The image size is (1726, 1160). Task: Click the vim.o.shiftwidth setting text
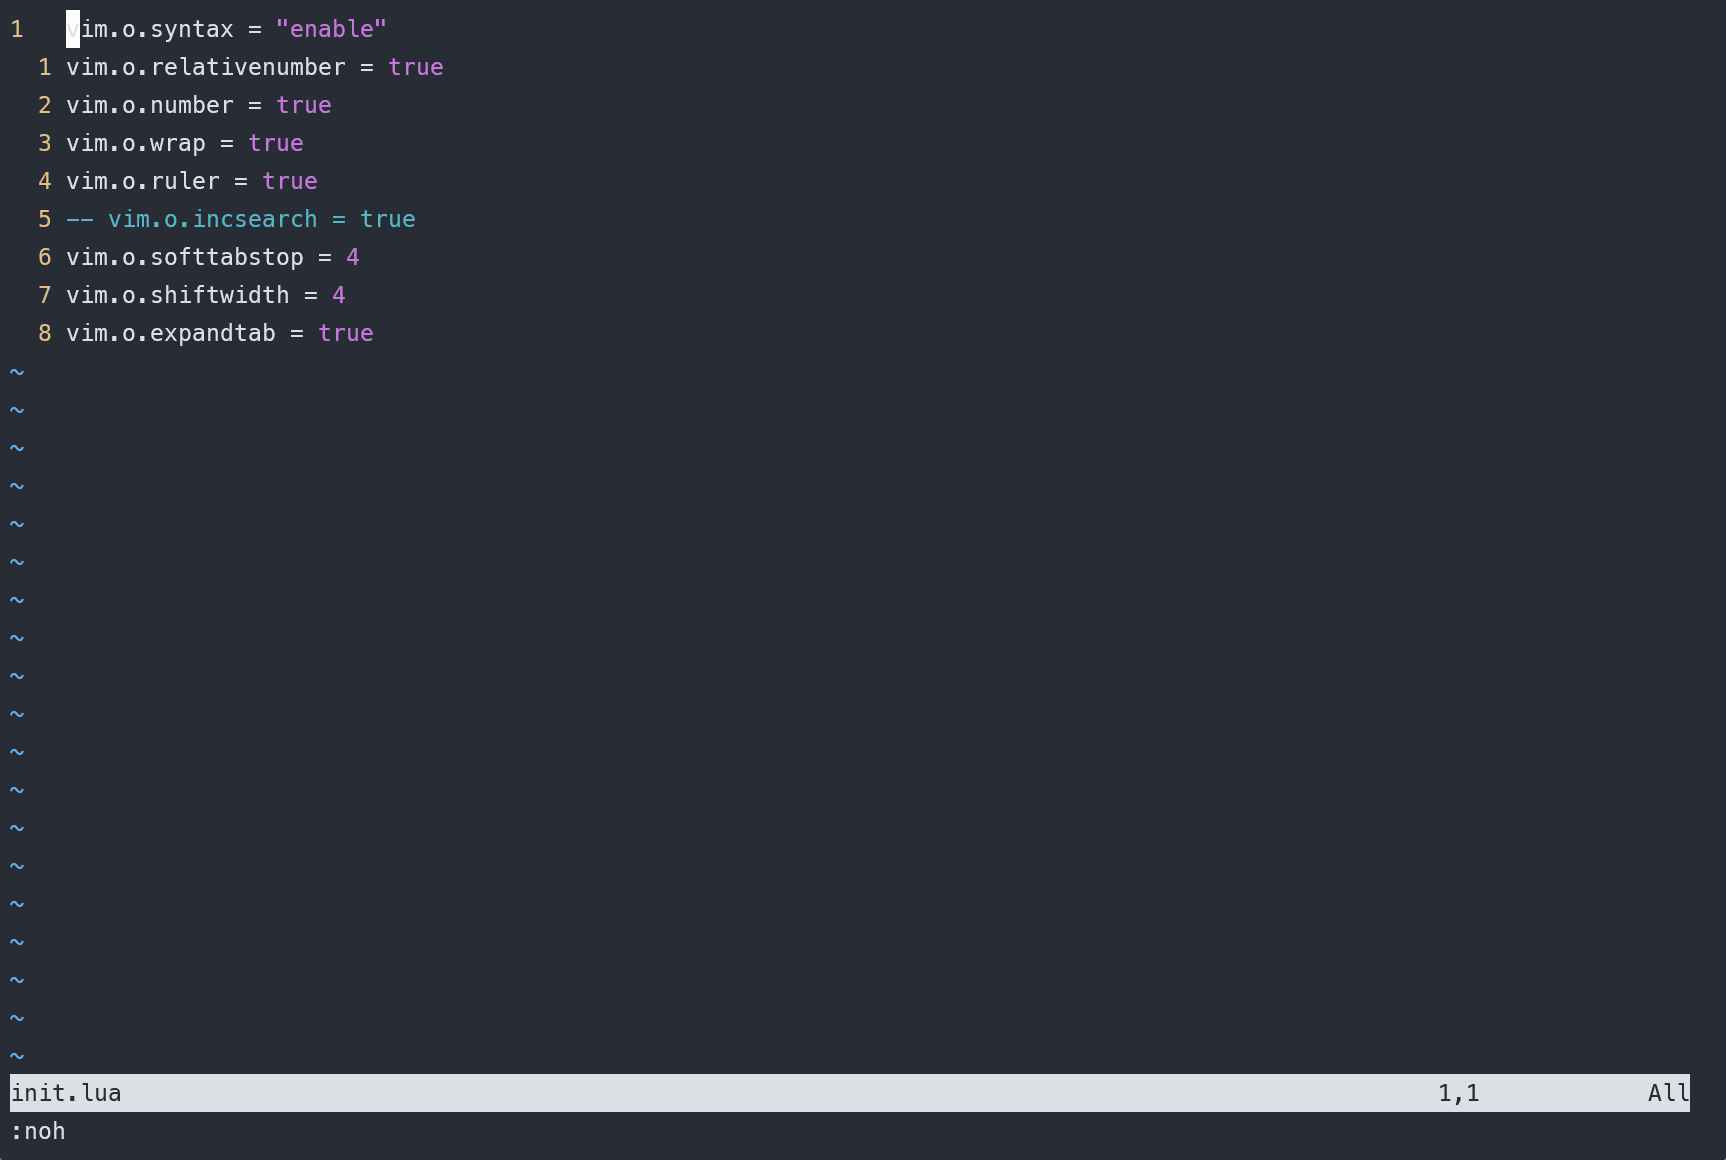pyautogui.click(x=178, y=295)
